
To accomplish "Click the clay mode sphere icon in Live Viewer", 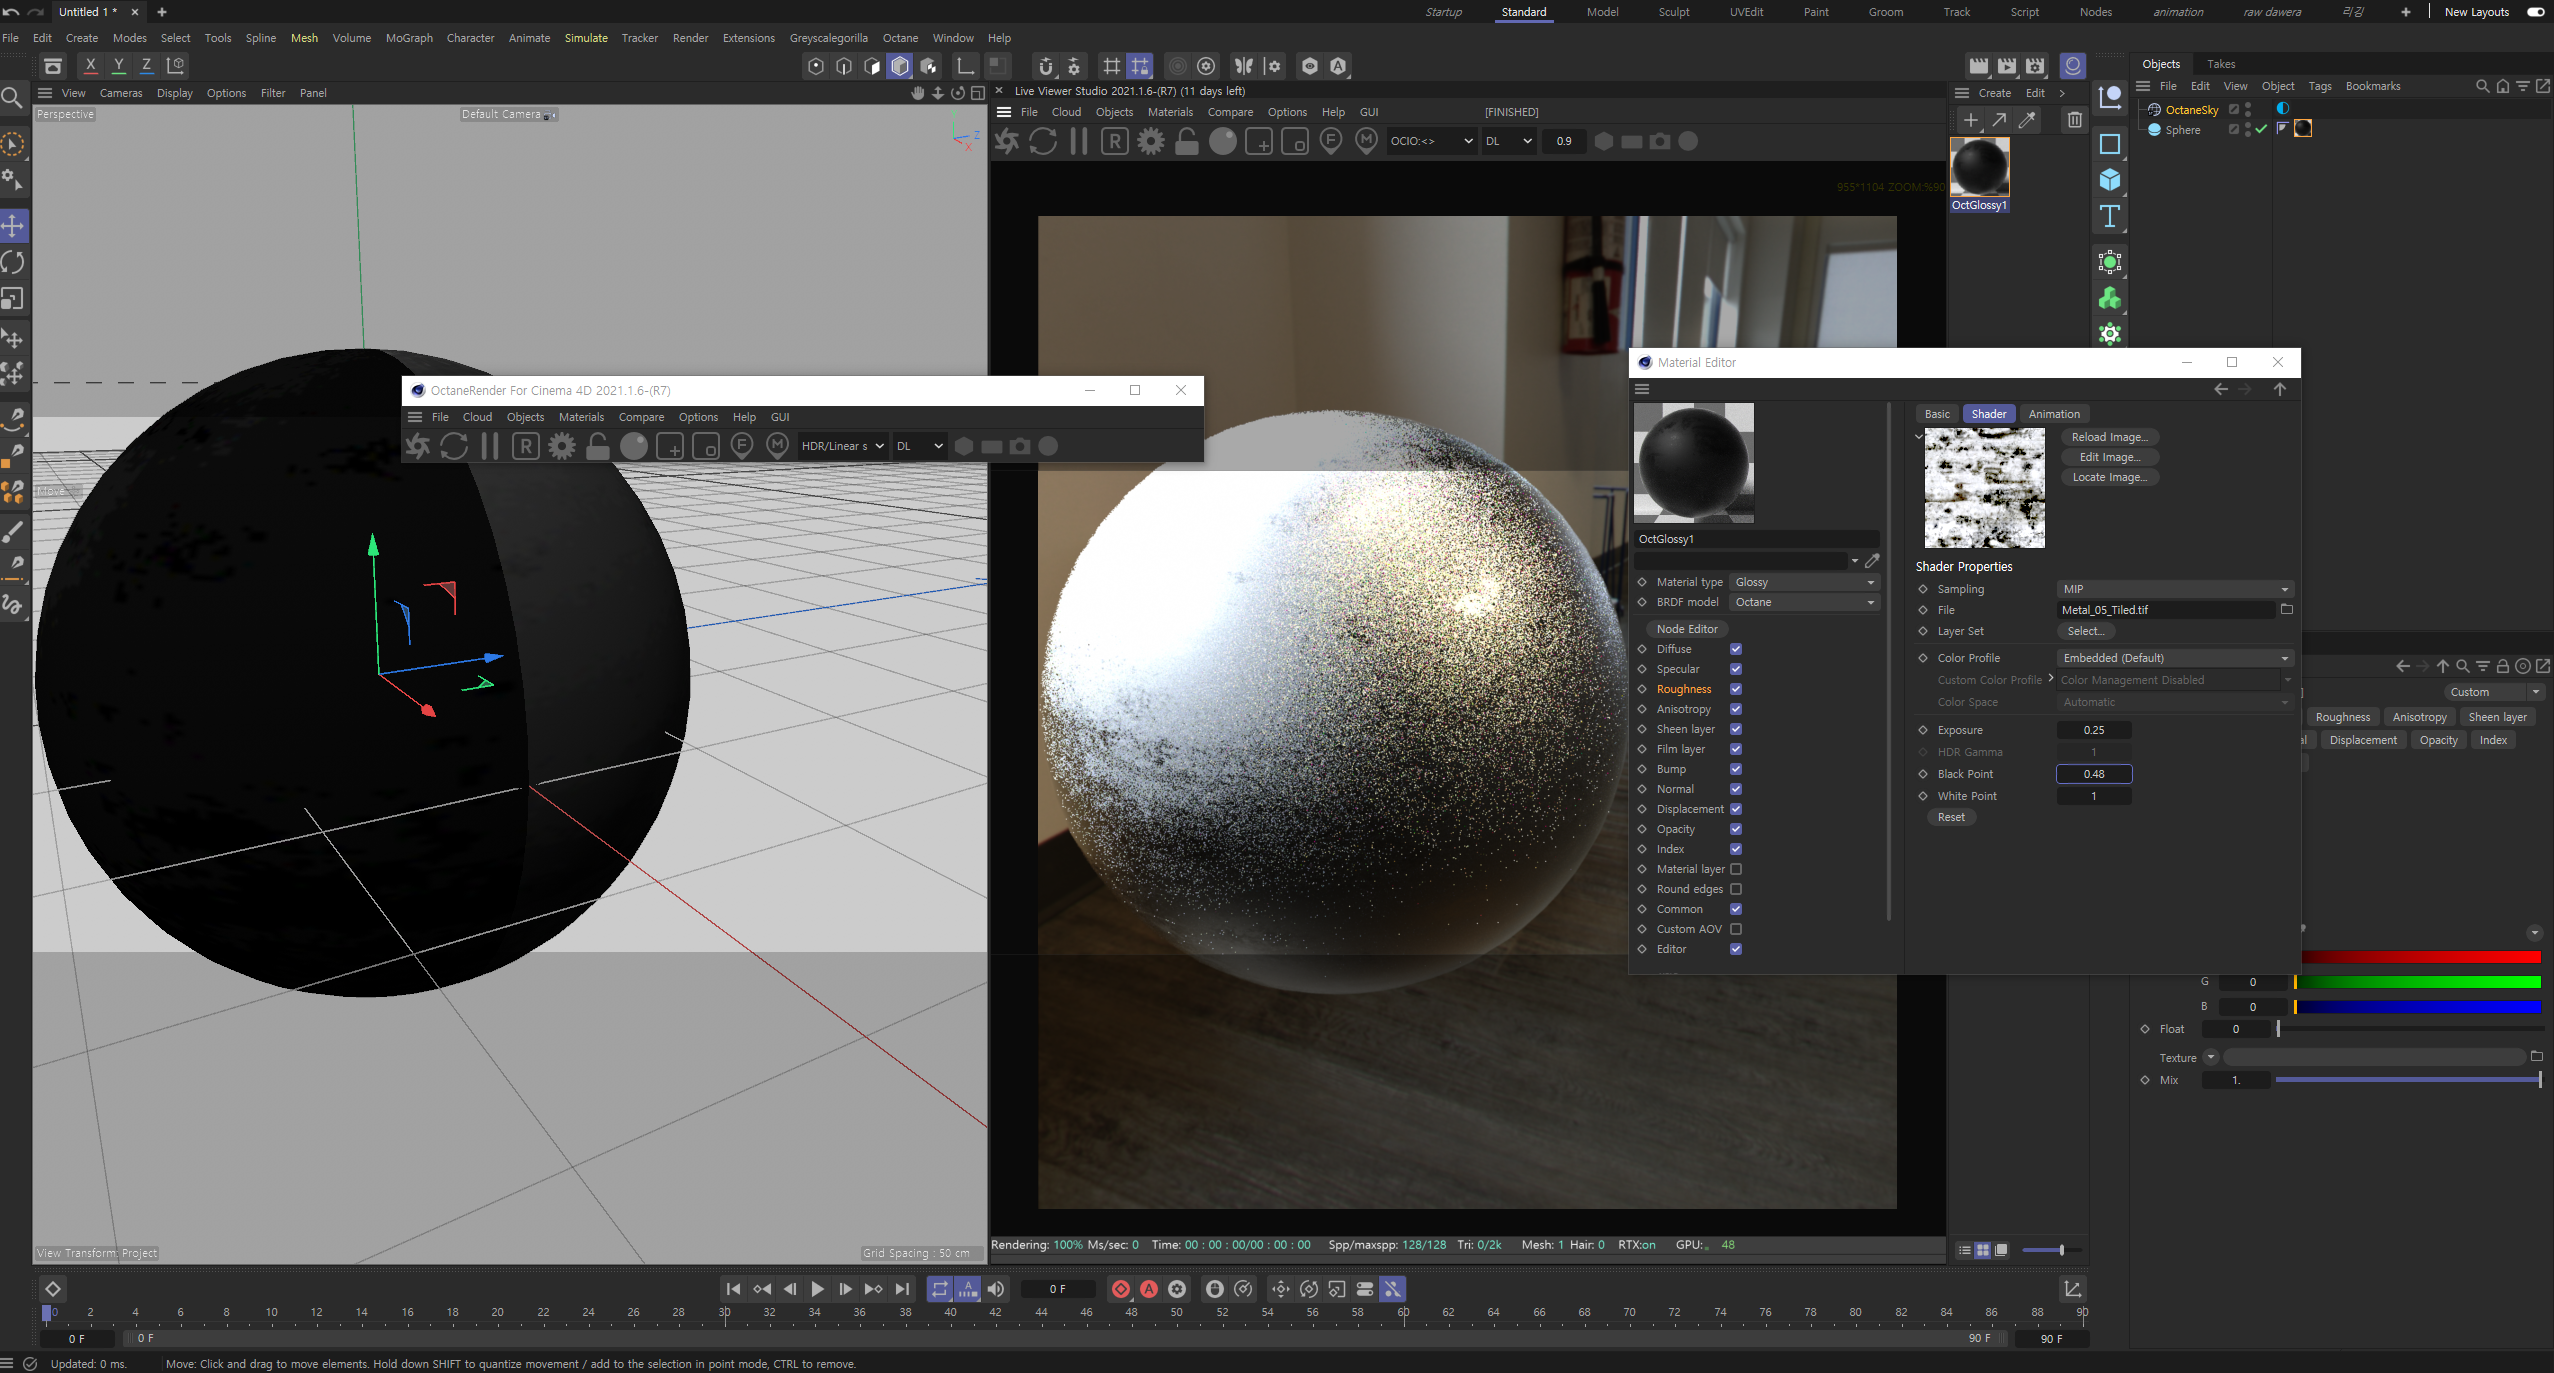I will pos(1223,141).
